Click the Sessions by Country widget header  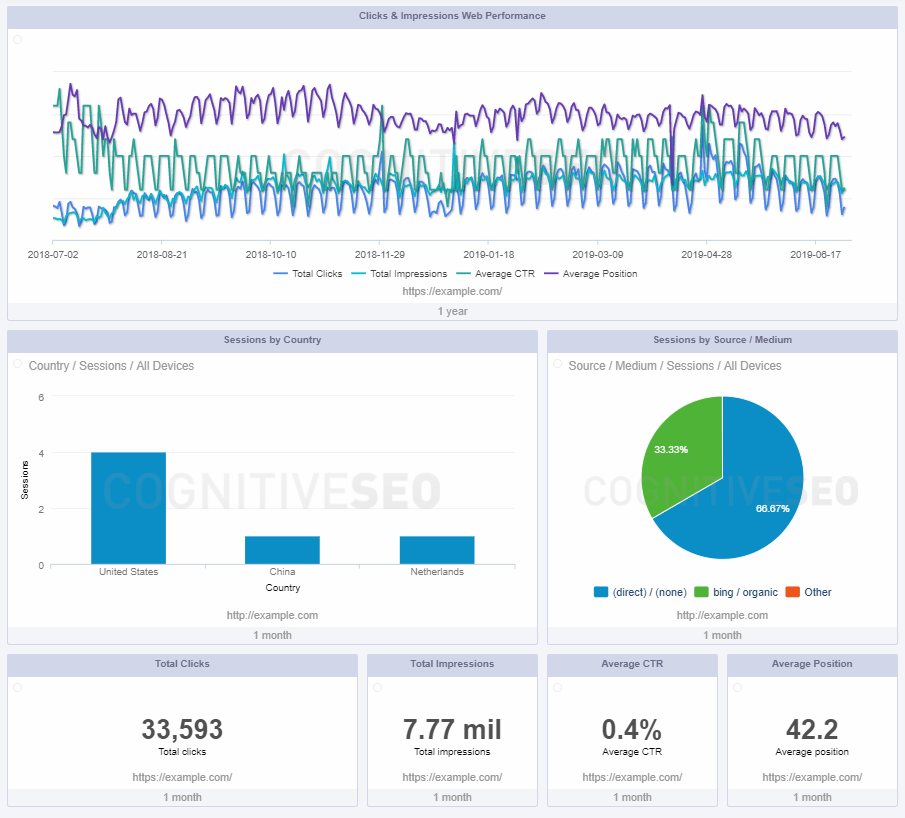pos(272,340)
